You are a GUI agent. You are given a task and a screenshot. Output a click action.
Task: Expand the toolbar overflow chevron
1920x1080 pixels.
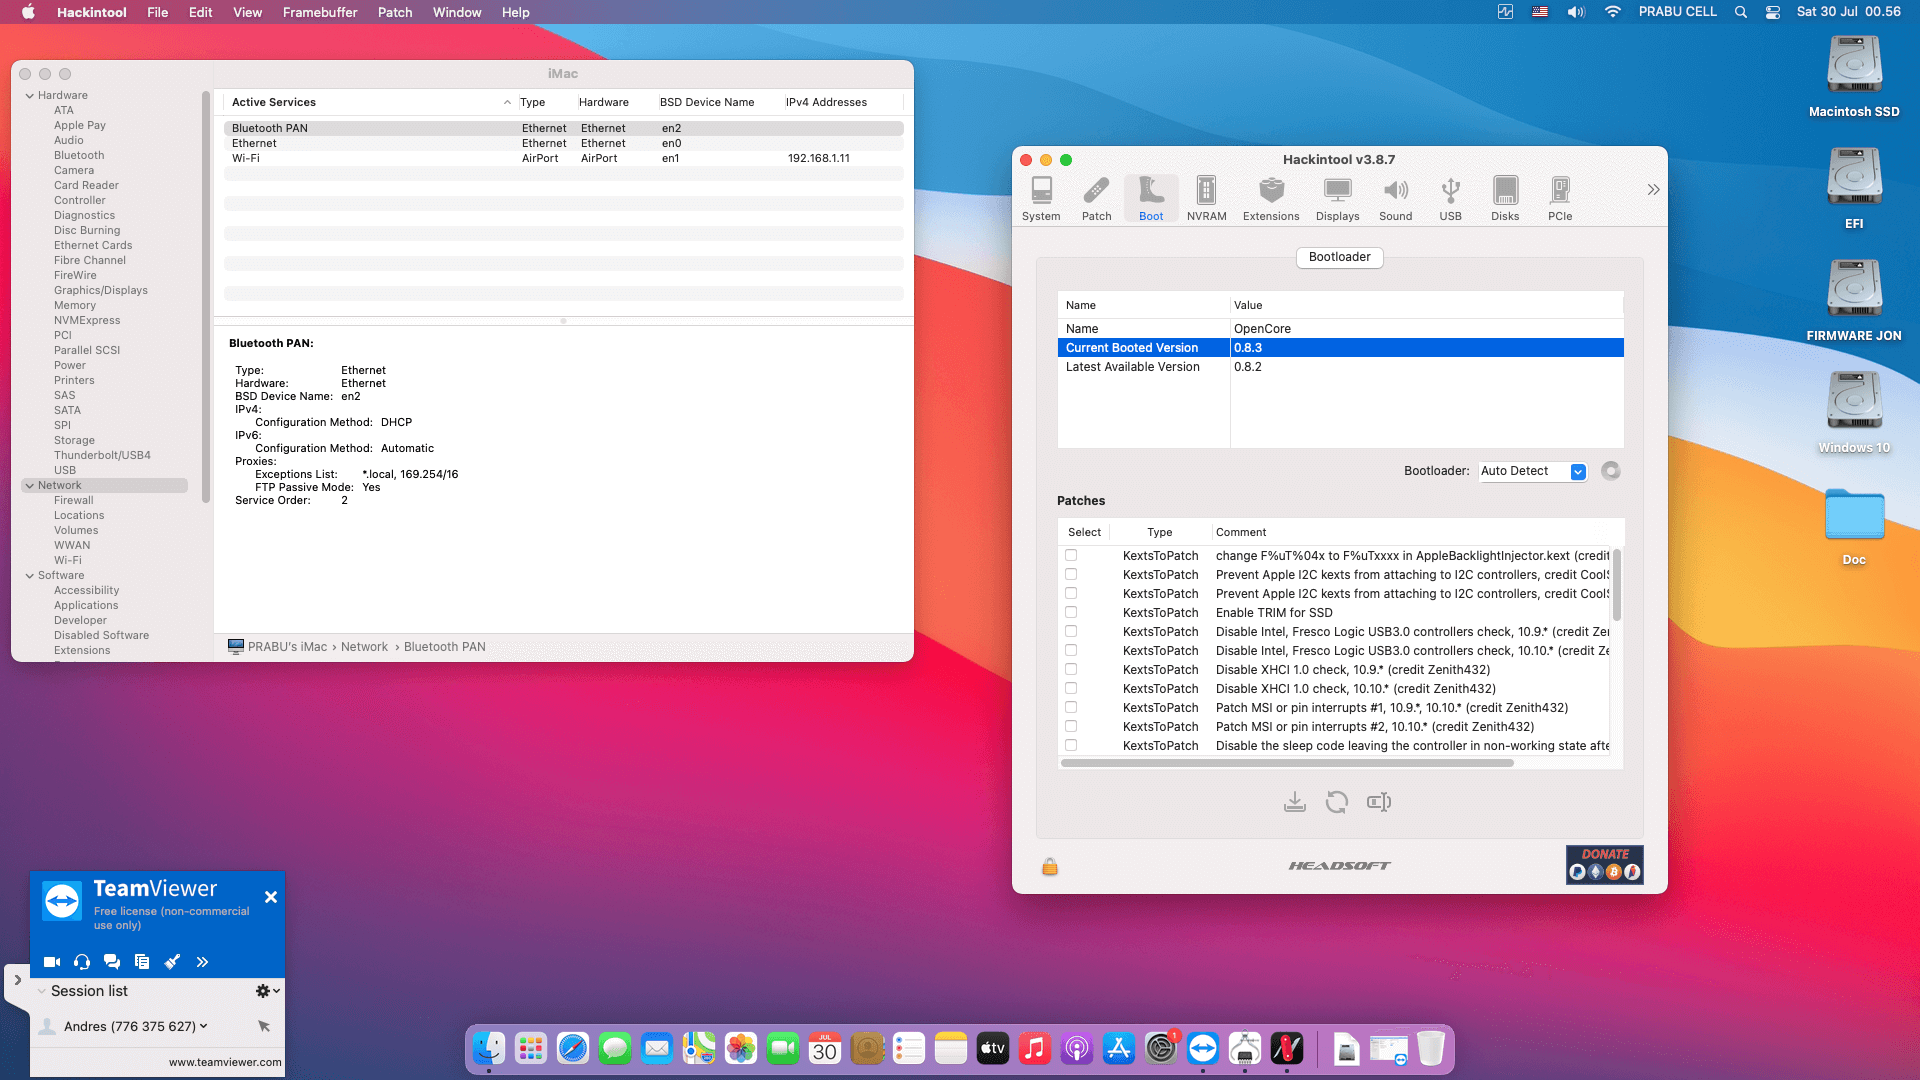(x=1653, y=190)
